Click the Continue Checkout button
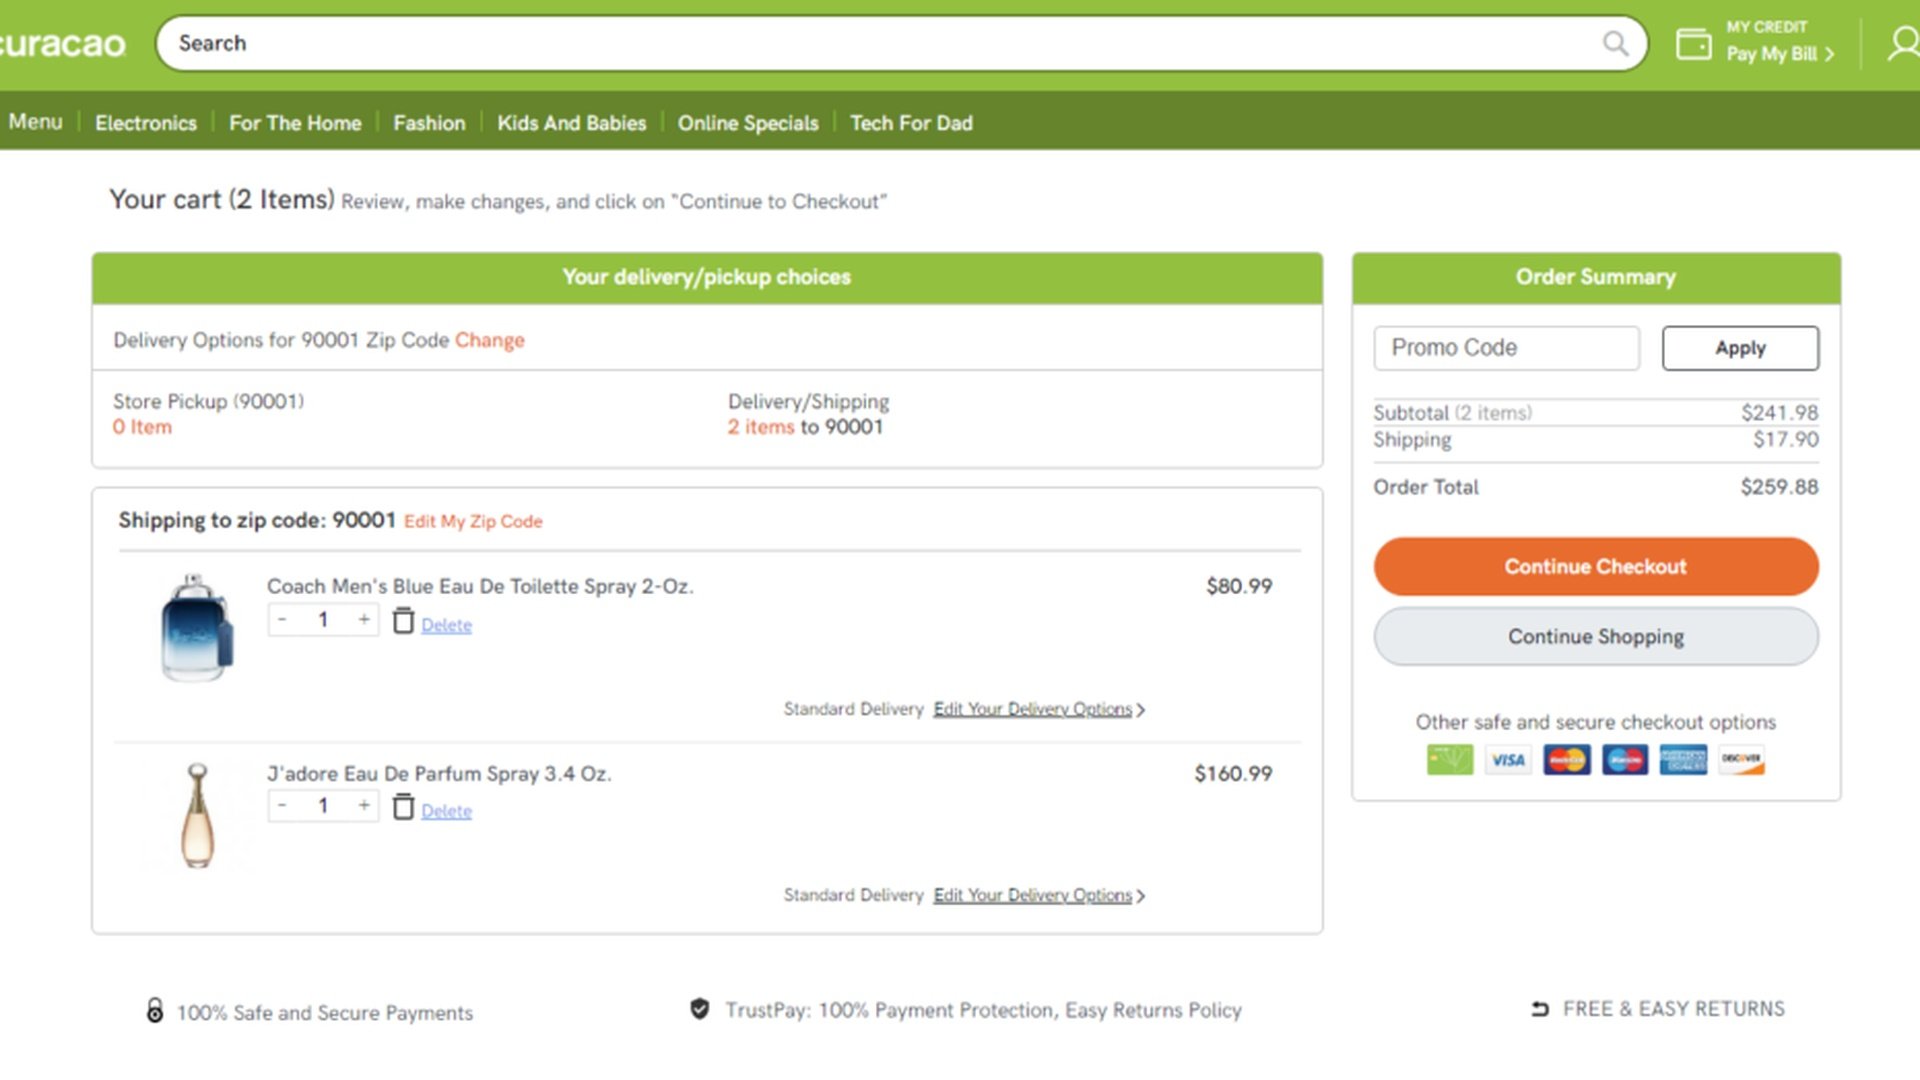Screen dimensions: 1920x1080 (1594, 566)
